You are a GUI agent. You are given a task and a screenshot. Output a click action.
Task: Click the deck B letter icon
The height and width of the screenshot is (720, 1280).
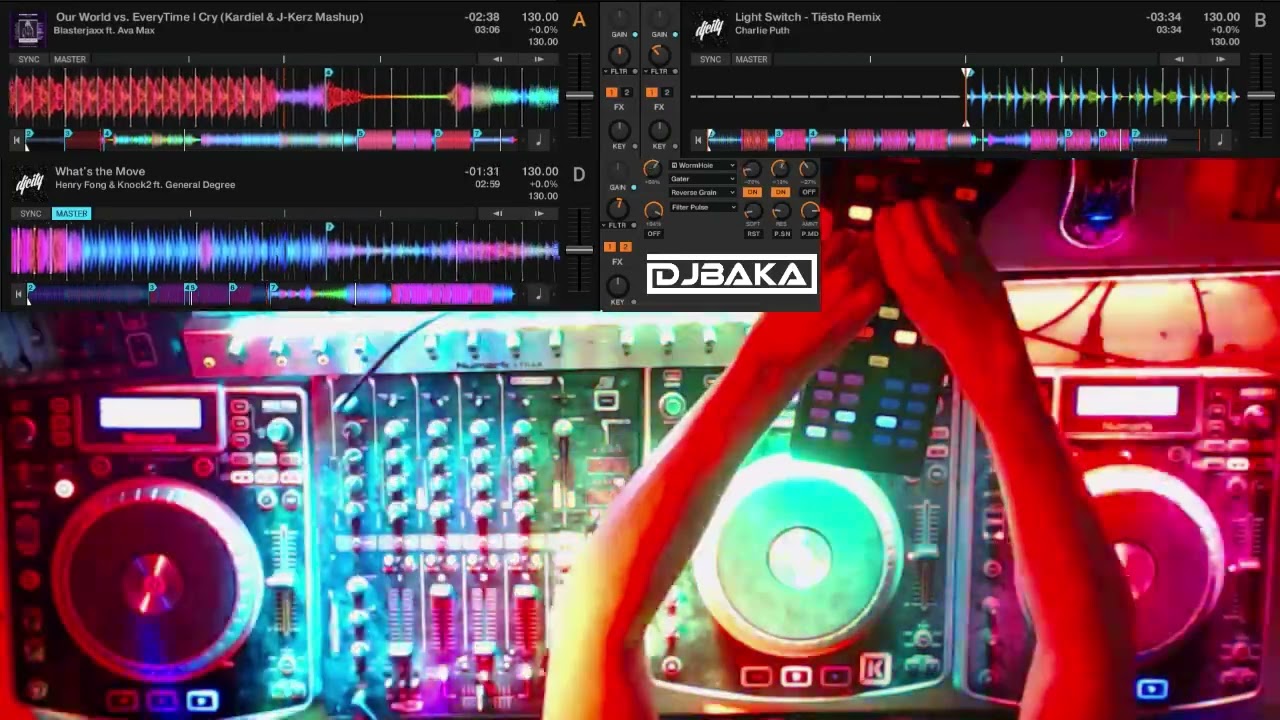click(x=1261, y=19)
